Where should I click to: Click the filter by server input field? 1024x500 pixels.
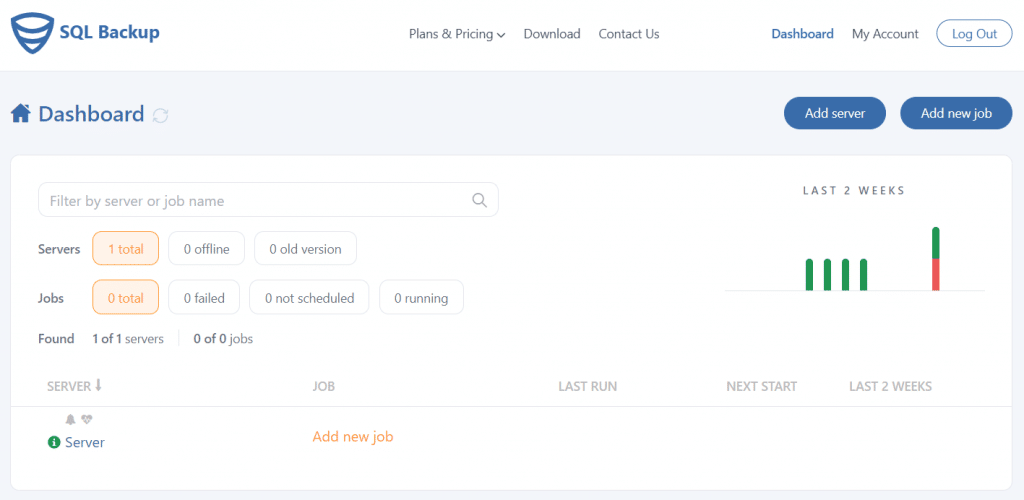(x=268, y=200)
